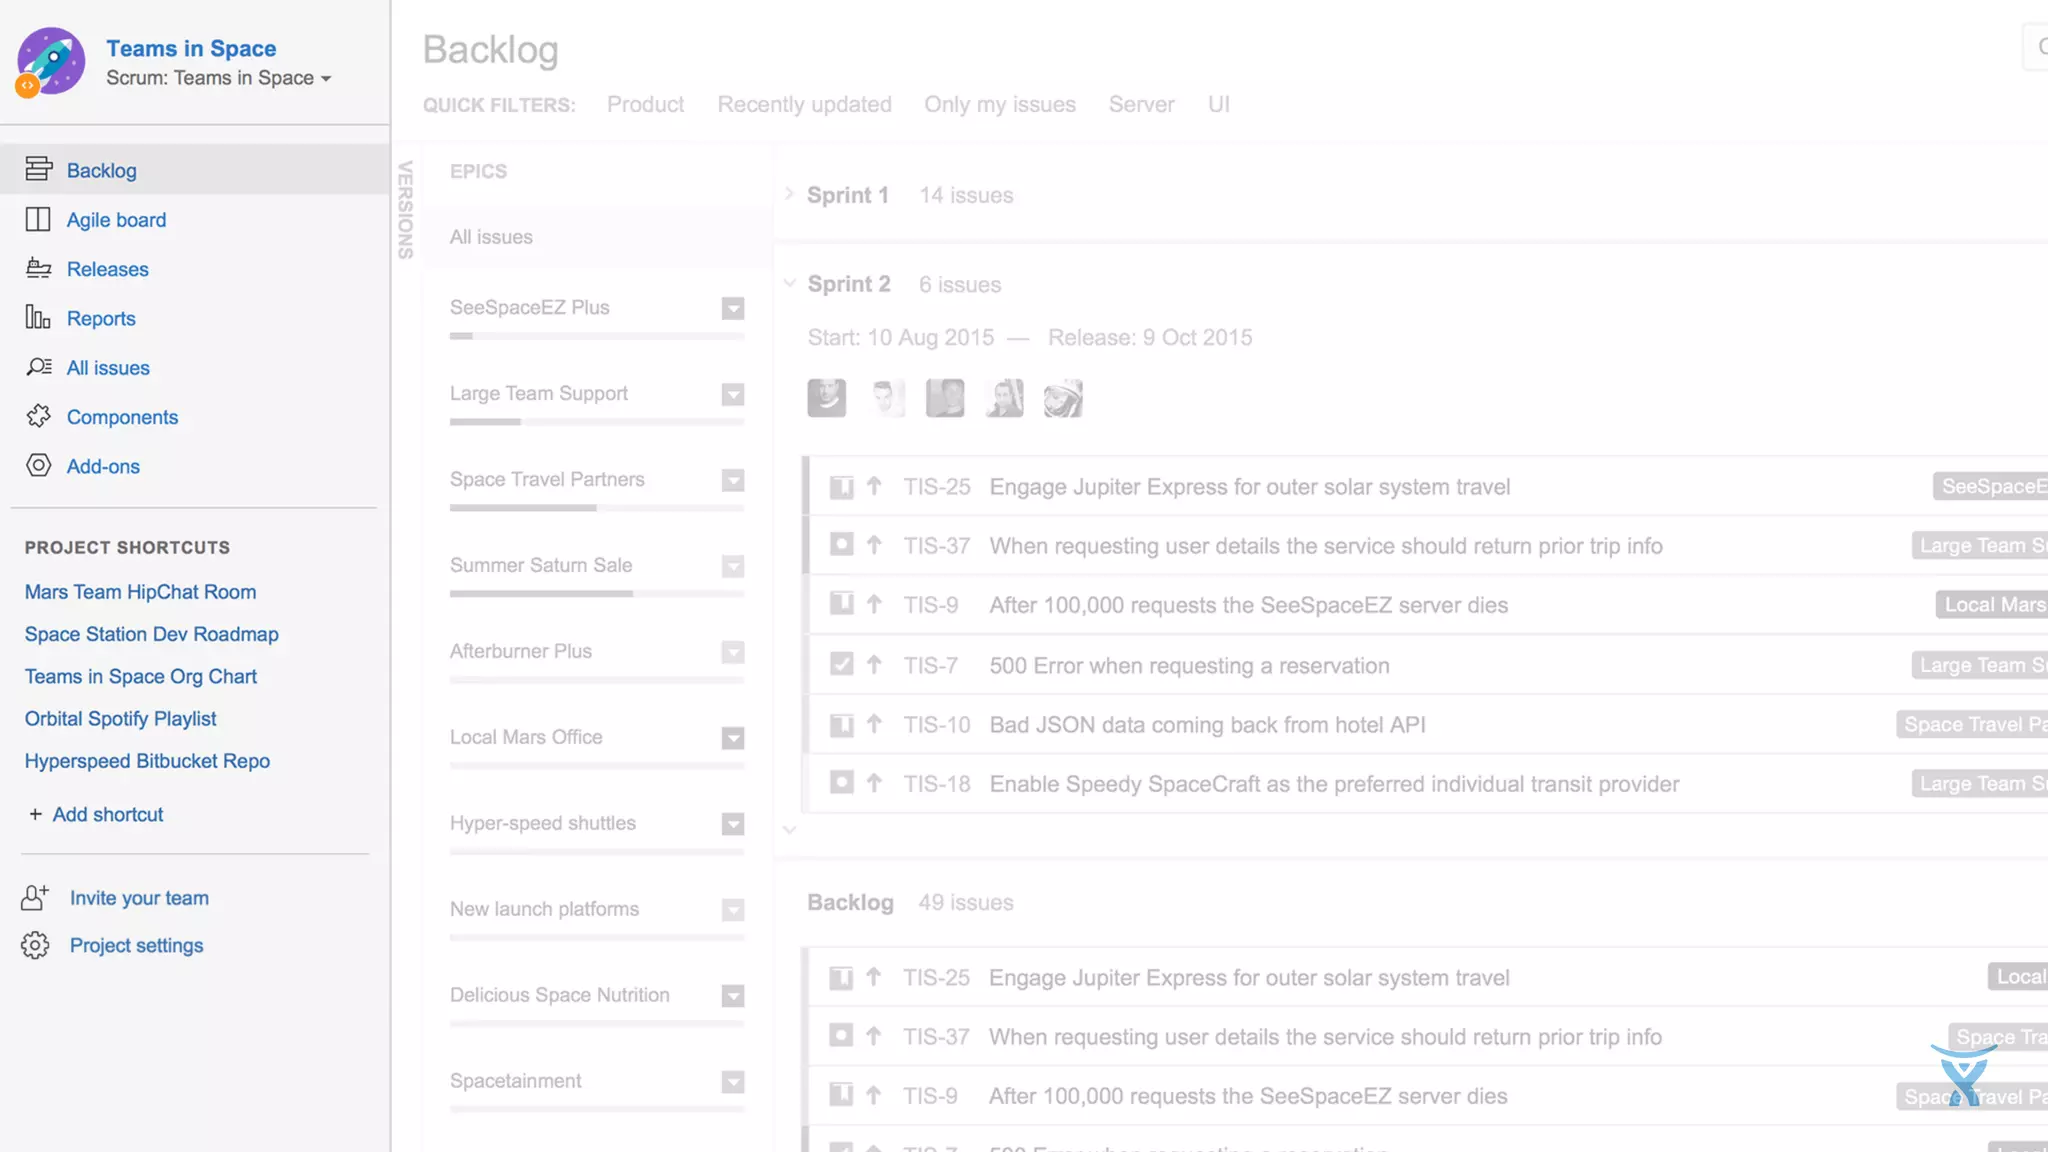Select All issues in Epics panel
The width and height of the screenshot is (2048, 1152).
point(491,237)
